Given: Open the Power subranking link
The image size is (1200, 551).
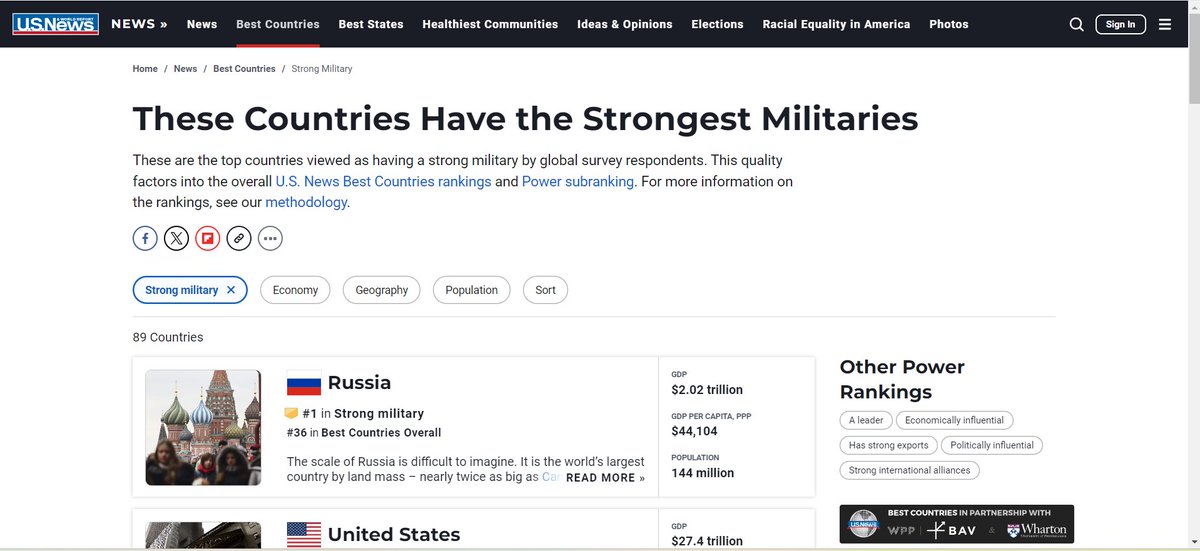Looking at the screenshot, I should tap(578, 182).
